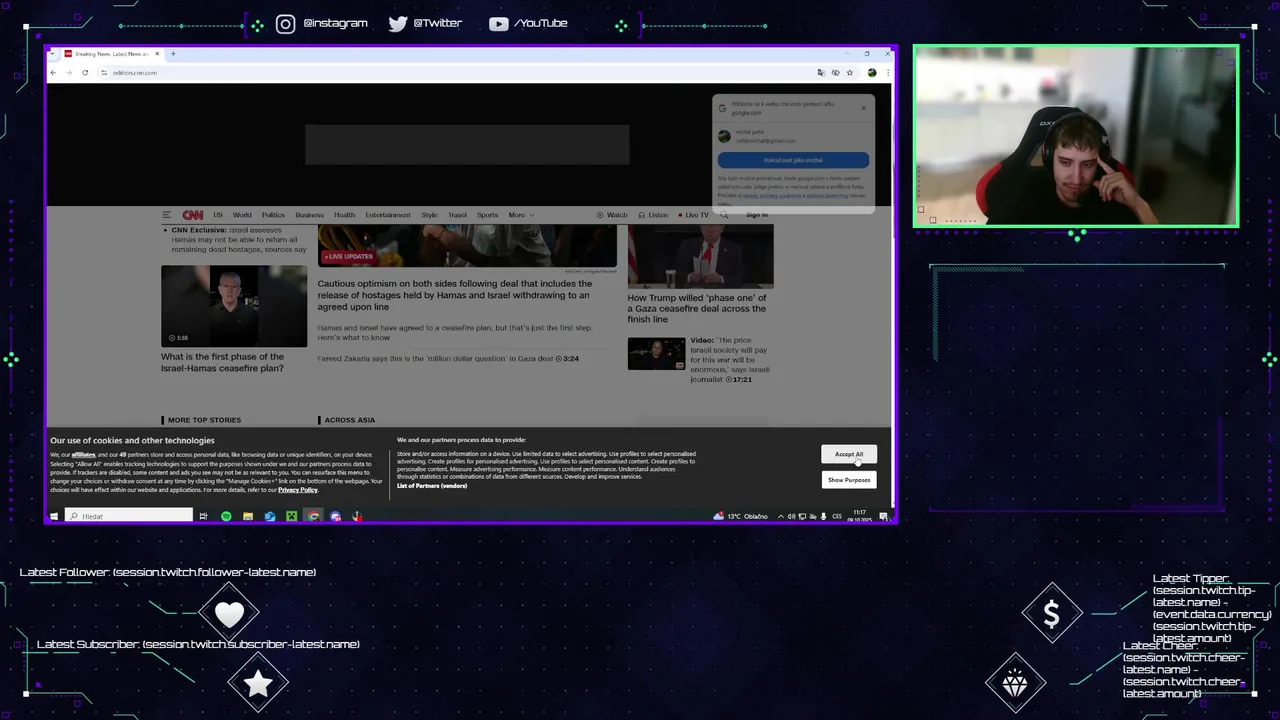Screen dimensions: 1280x720
Task: Open the Cautious optimism on both sides headline
Action: [455, 295]
